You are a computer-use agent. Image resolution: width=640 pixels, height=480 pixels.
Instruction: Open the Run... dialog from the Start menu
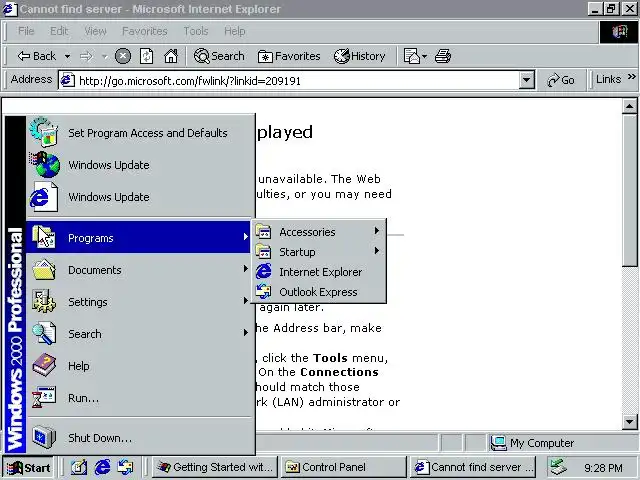[x=139, y=398]
